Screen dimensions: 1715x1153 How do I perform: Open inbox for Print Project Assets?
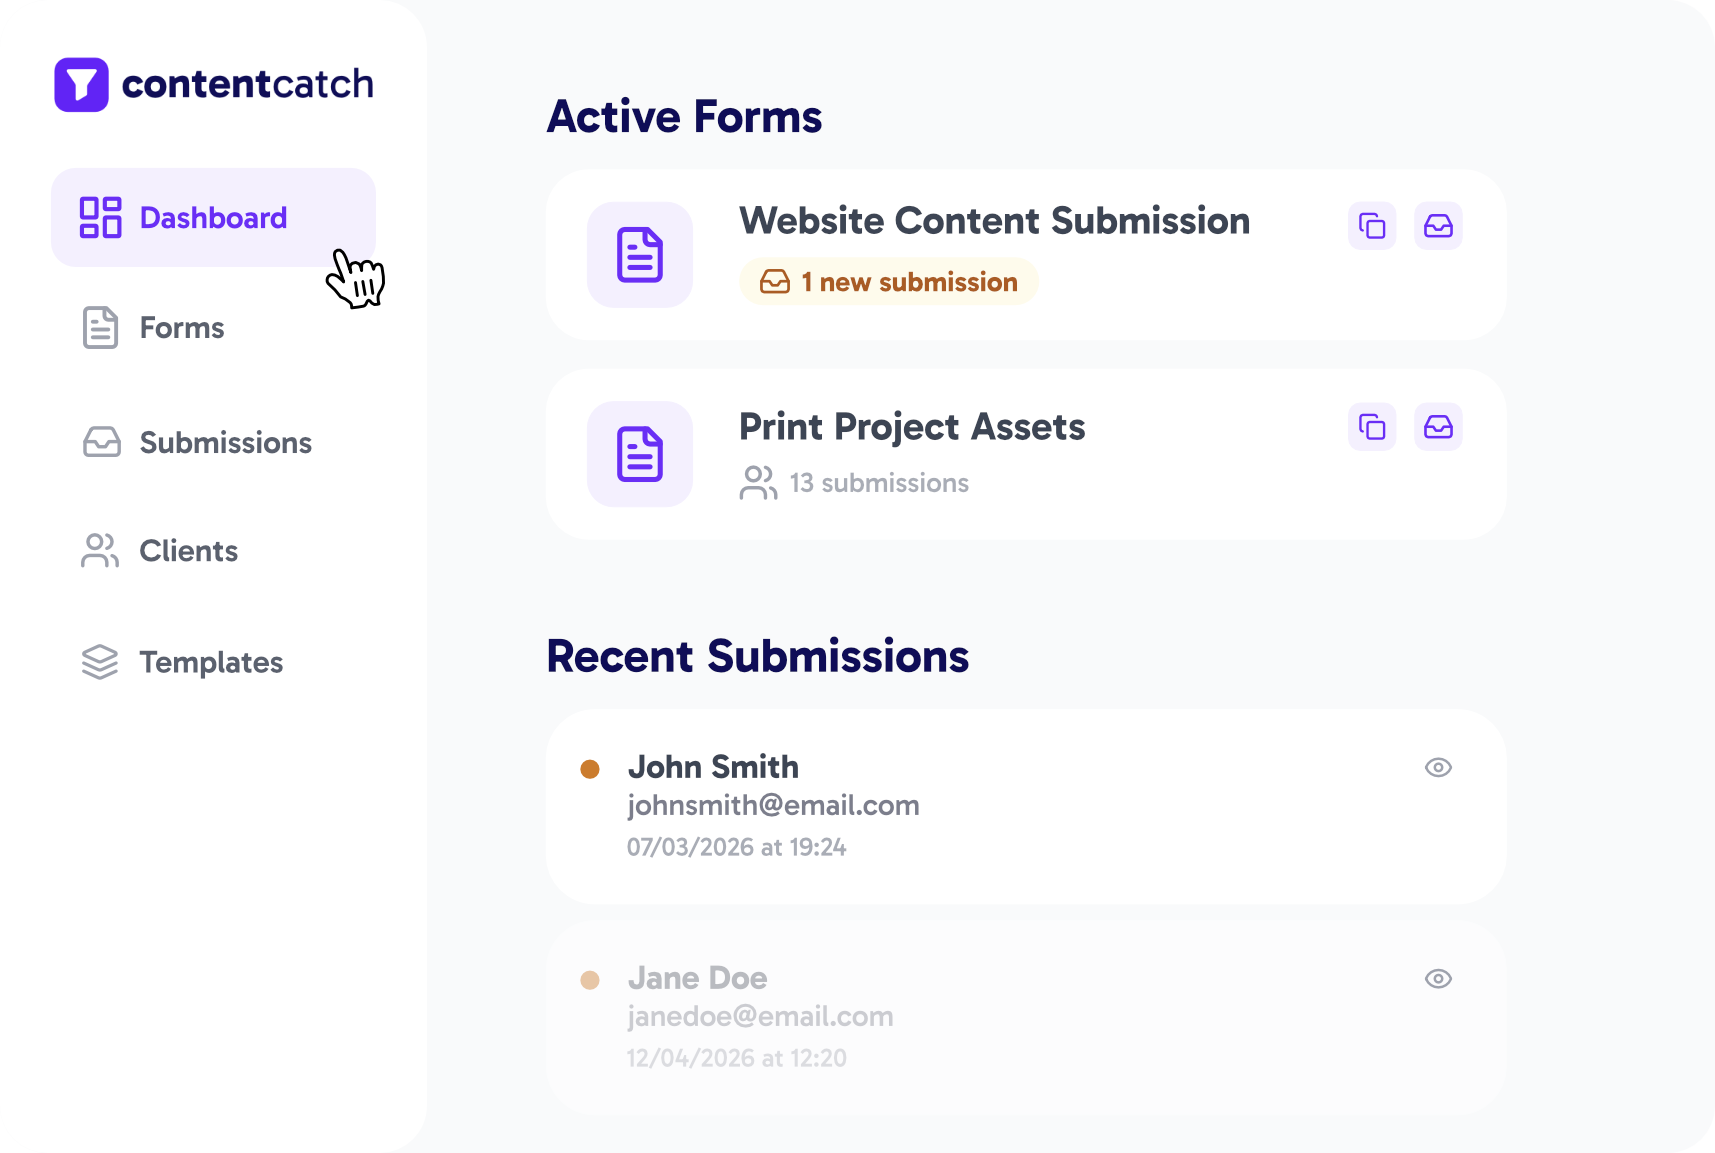[x=1438, y=427]
